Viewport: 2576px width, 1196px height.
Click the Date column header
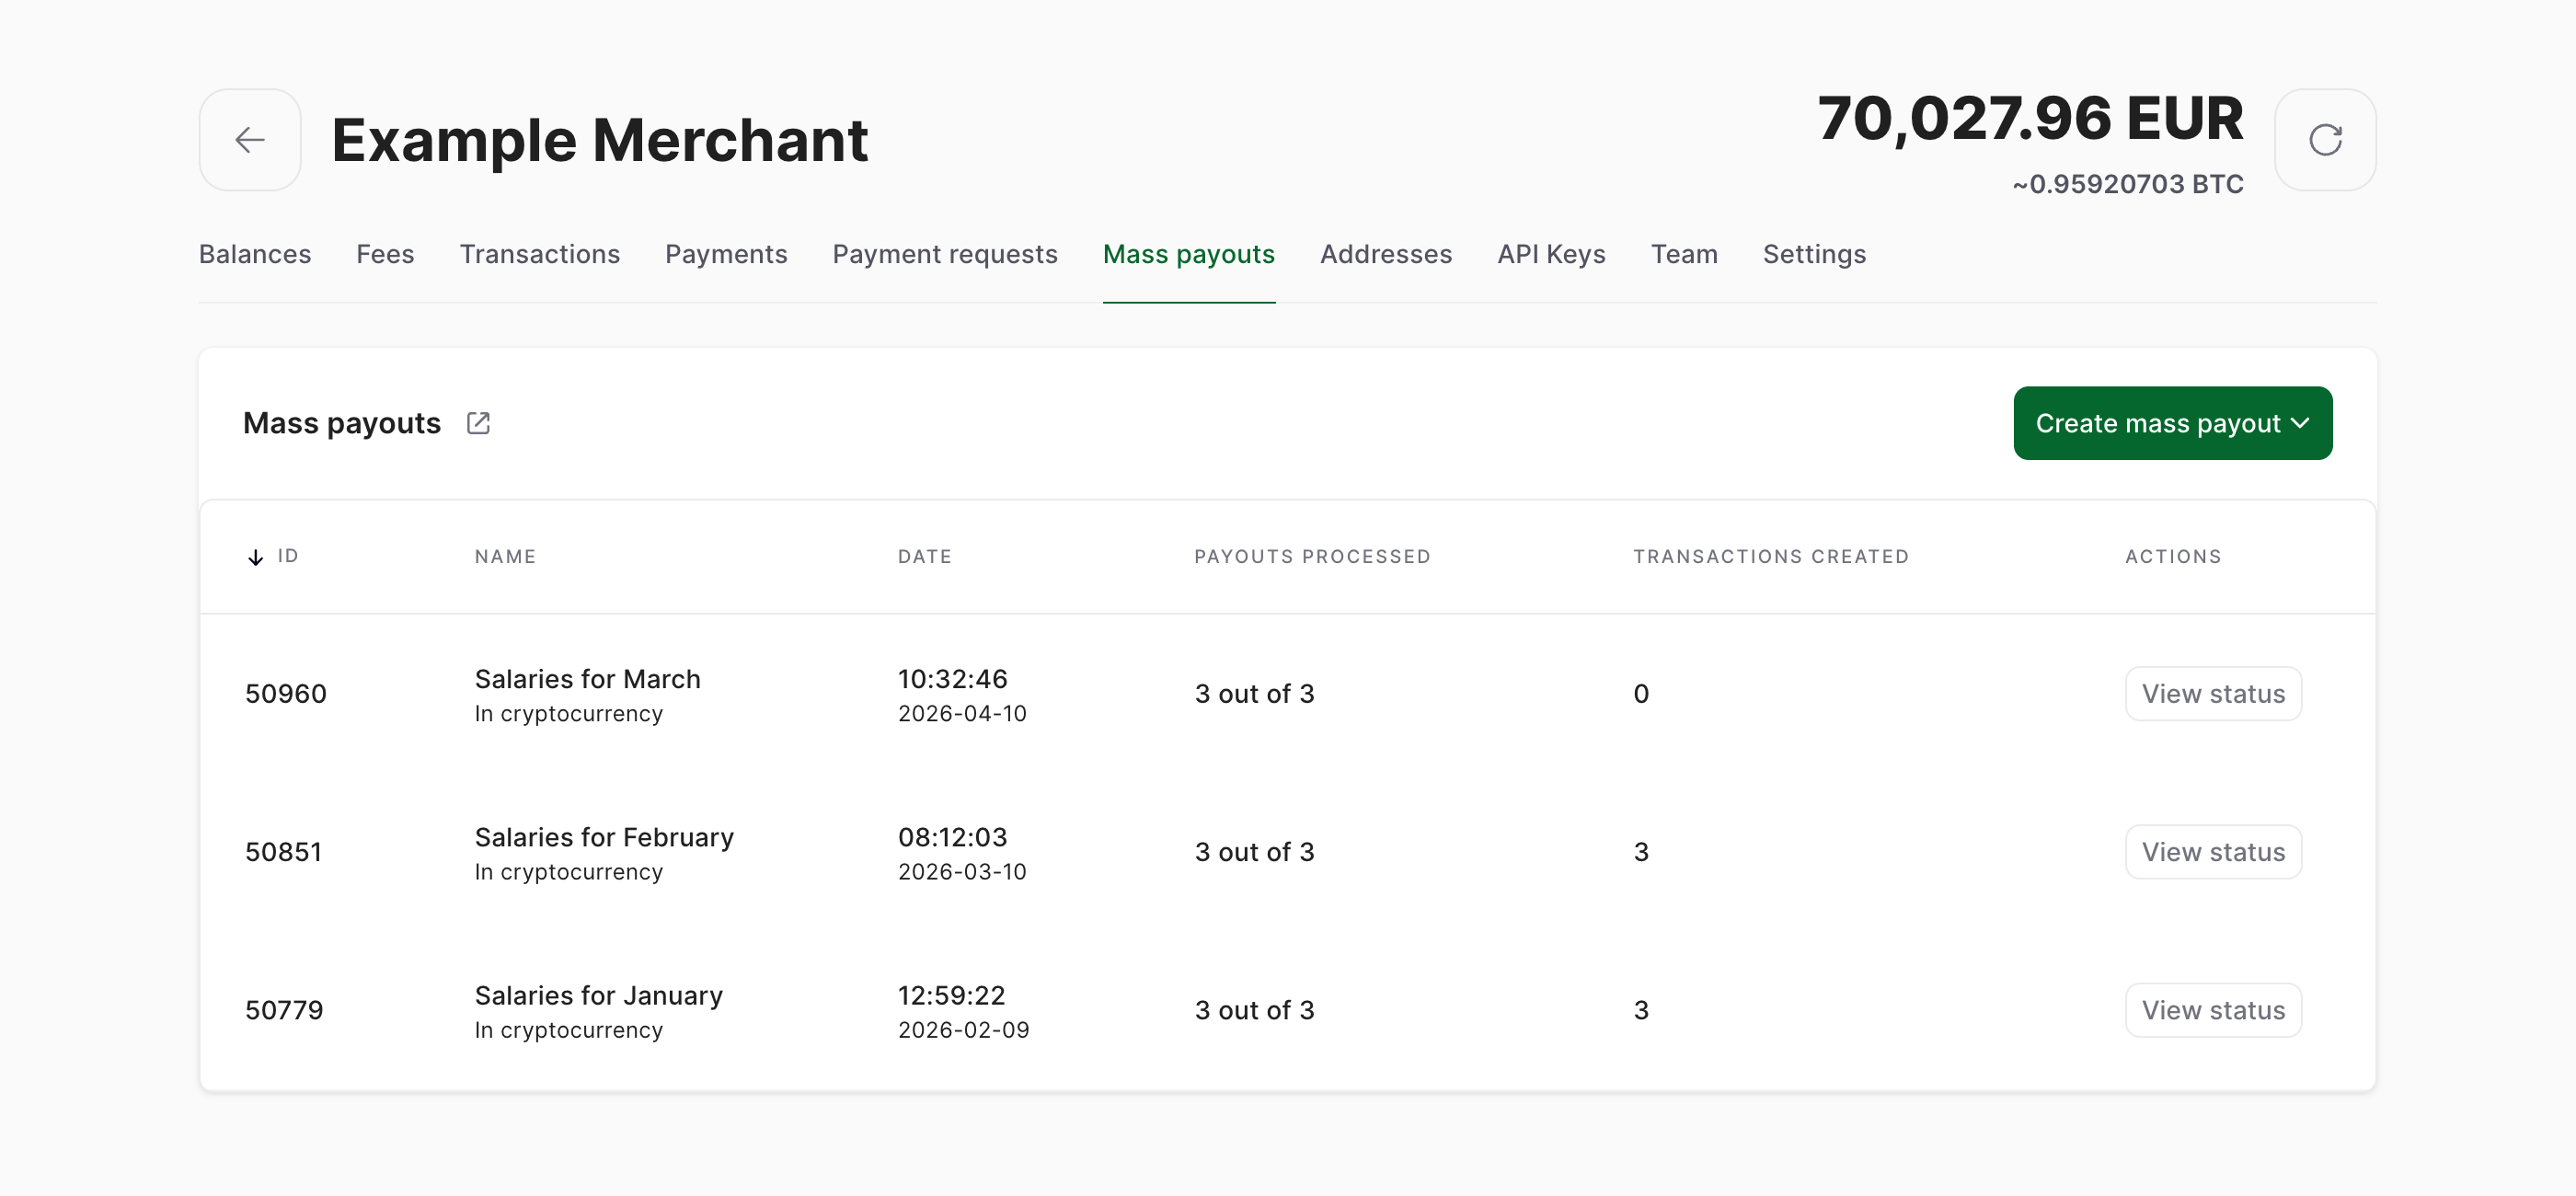pyautogui.click(x=924, y=557)
